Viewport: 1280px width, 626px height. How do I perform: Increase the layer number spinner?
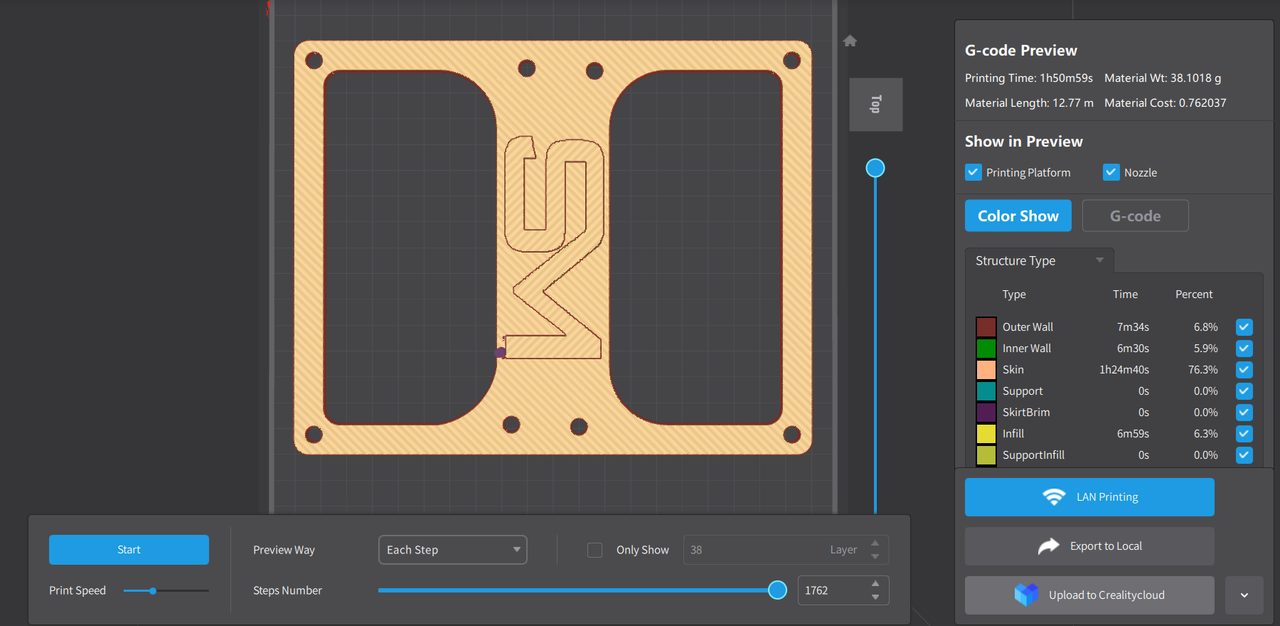click(x=875, y=543)
